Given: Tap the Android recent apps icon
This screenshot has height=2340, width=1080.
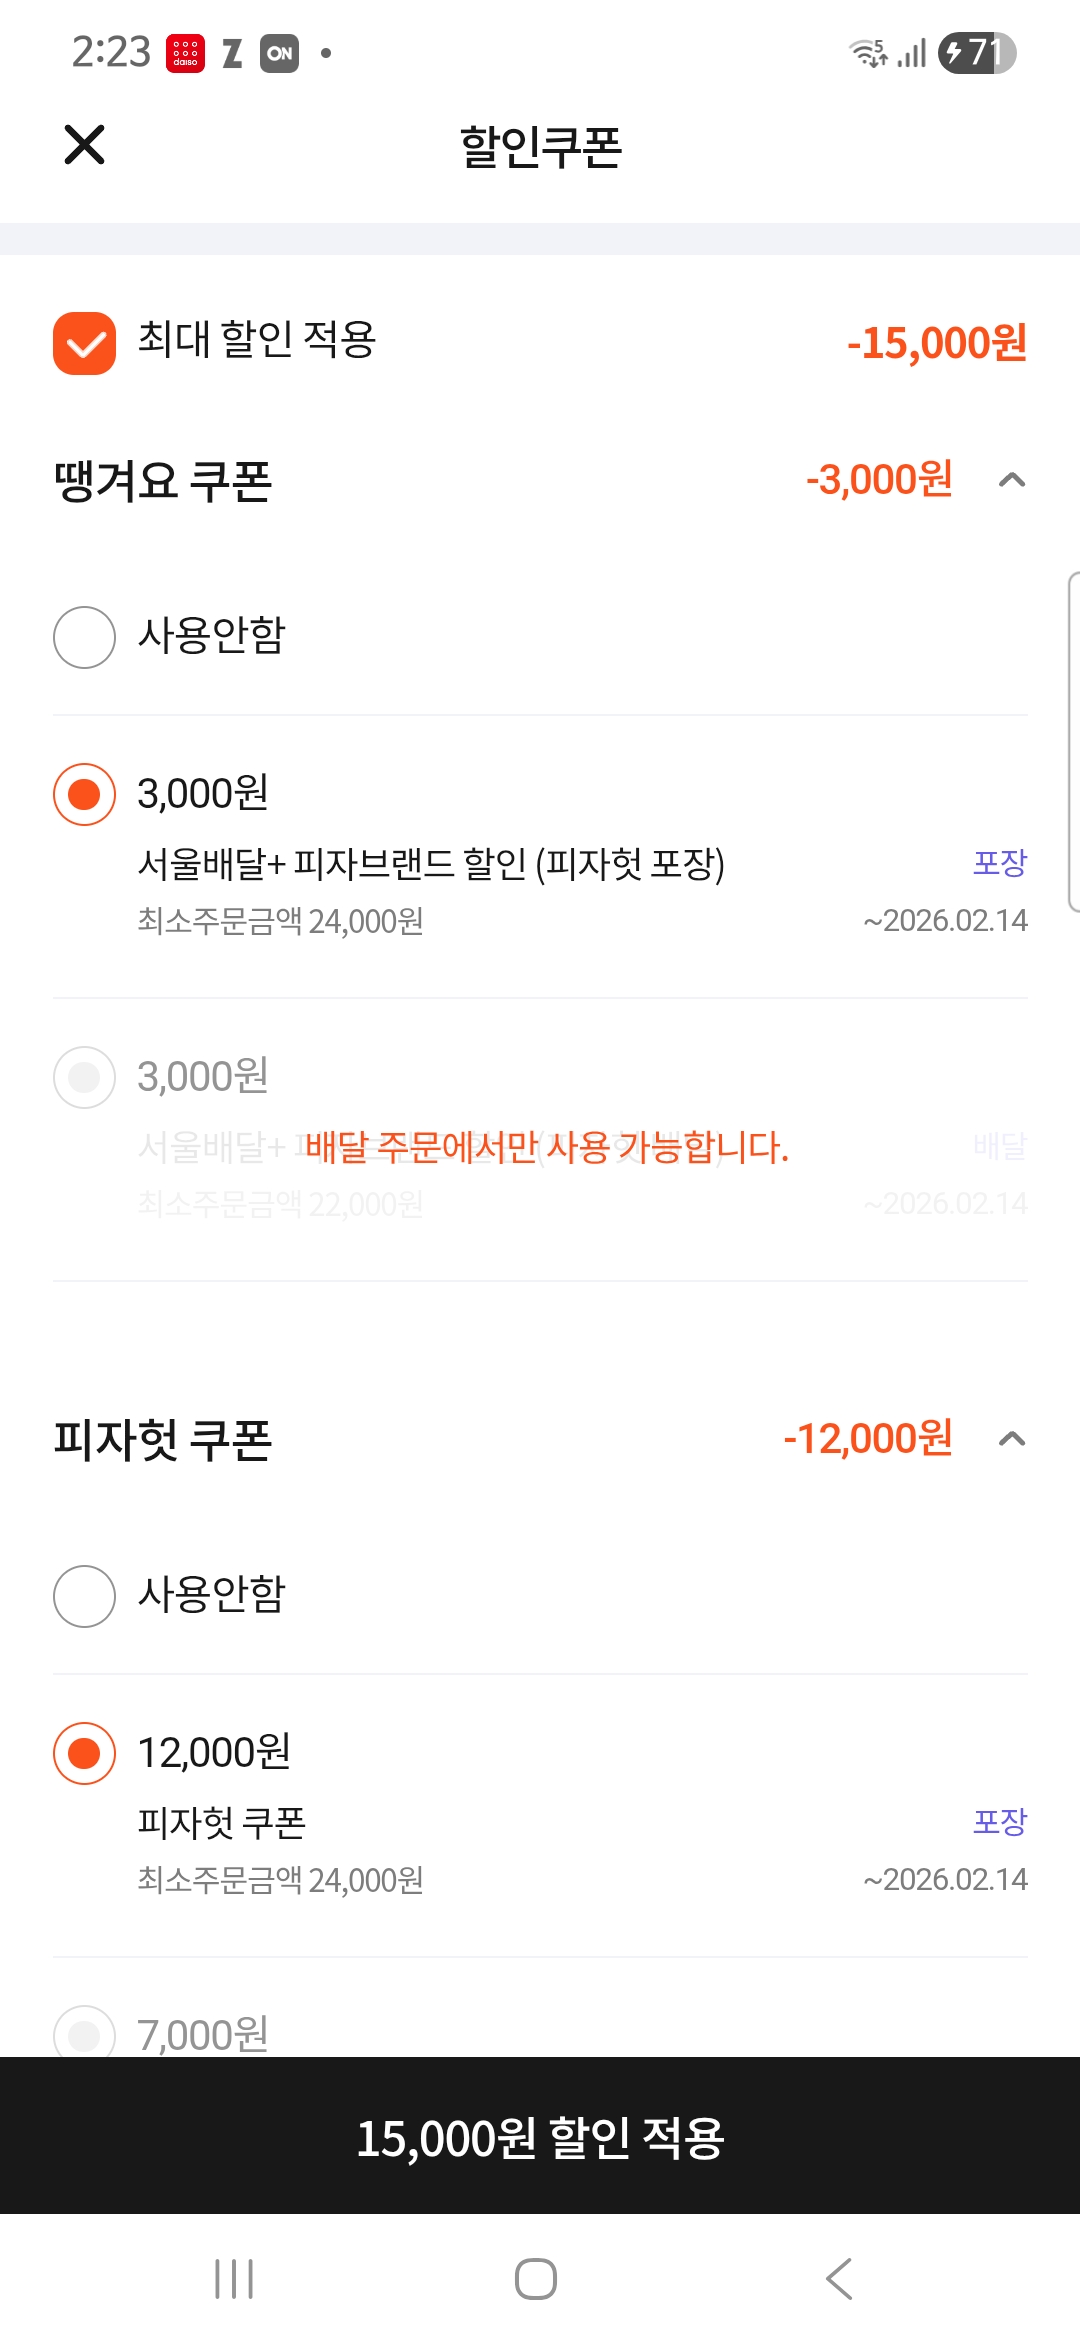Looking at the screenshot, I should (234, 2279).
